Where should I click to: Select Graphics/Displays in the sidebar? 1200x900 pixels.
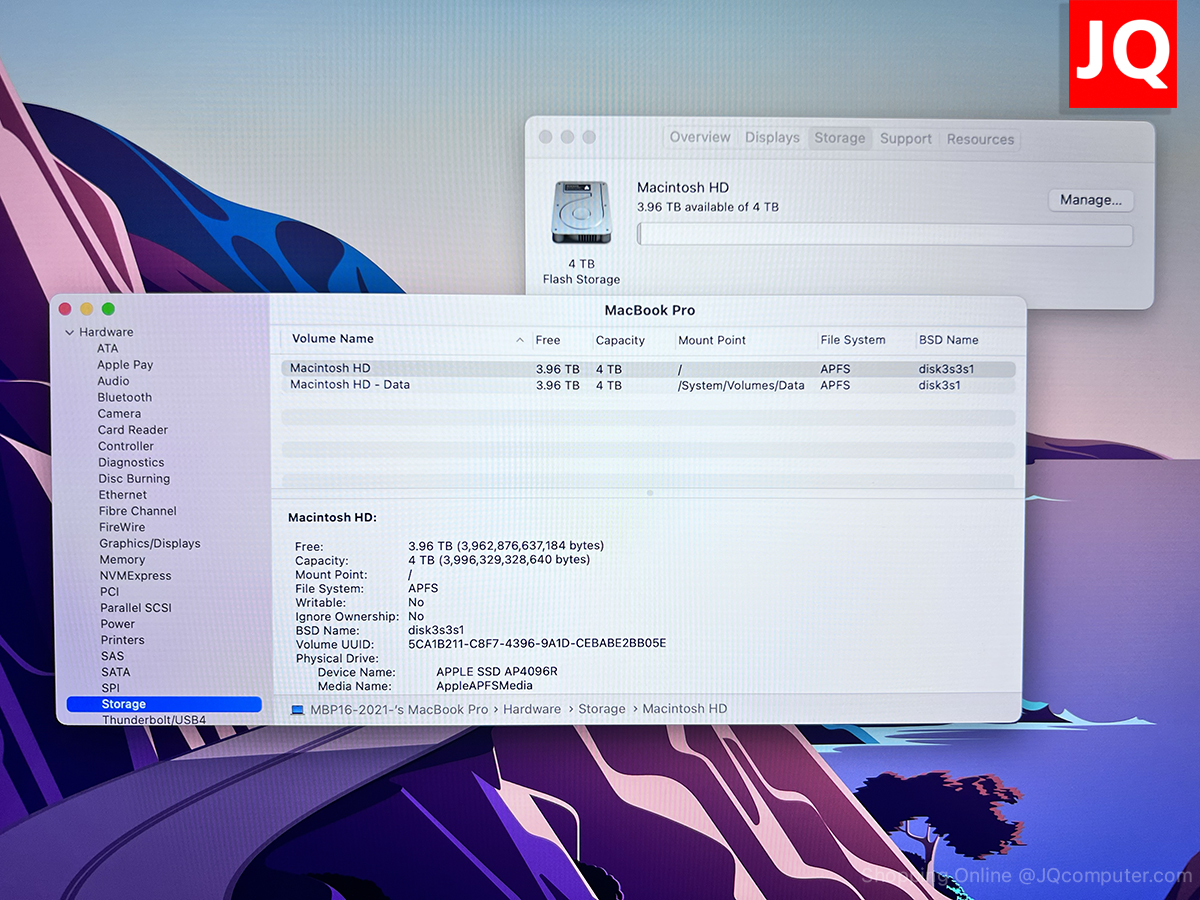tap(150, 543)
